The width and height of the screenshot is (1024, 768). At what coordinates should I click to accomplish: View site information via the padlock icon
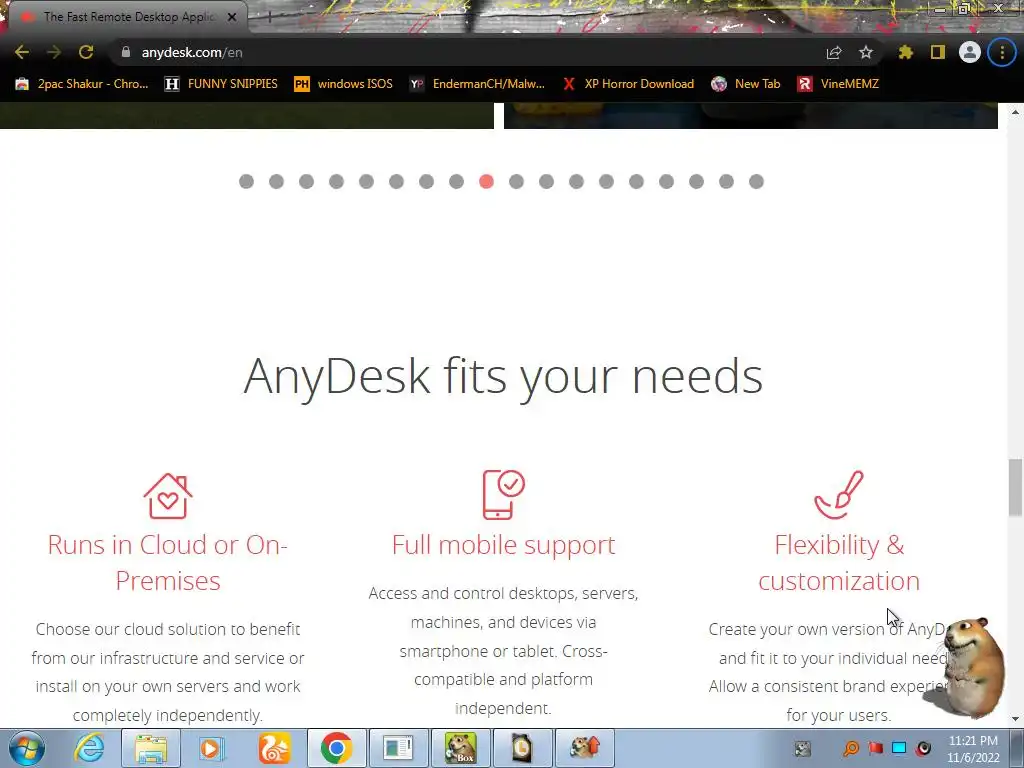click(126, 52)
